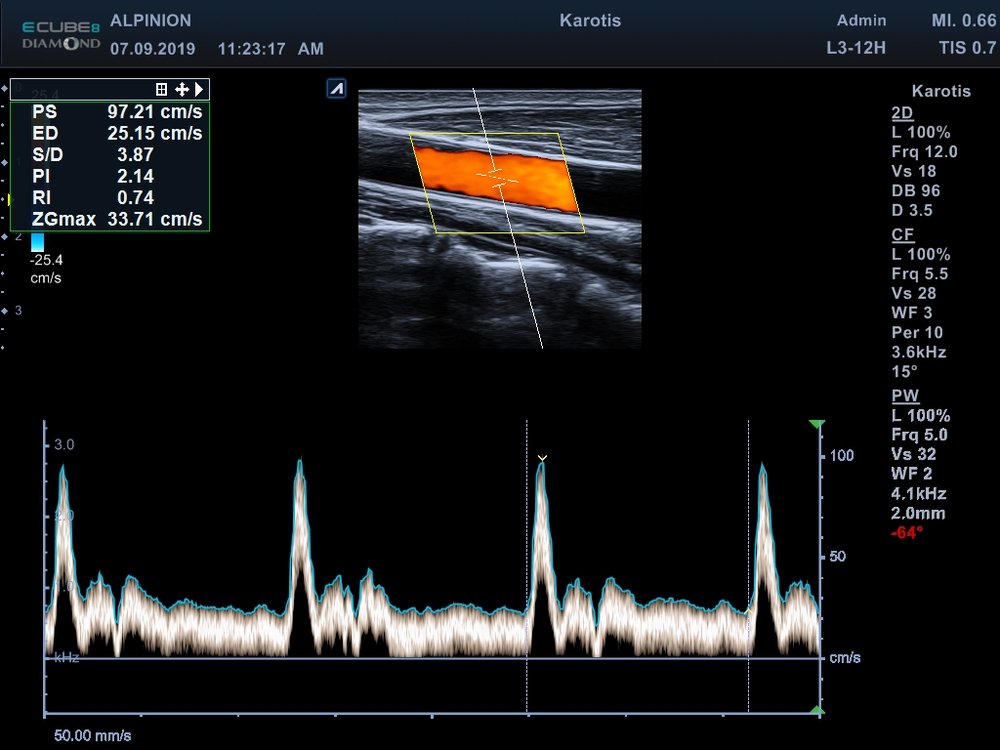Click the MI. 0.66 mechanical index readout

coord(963,20)
